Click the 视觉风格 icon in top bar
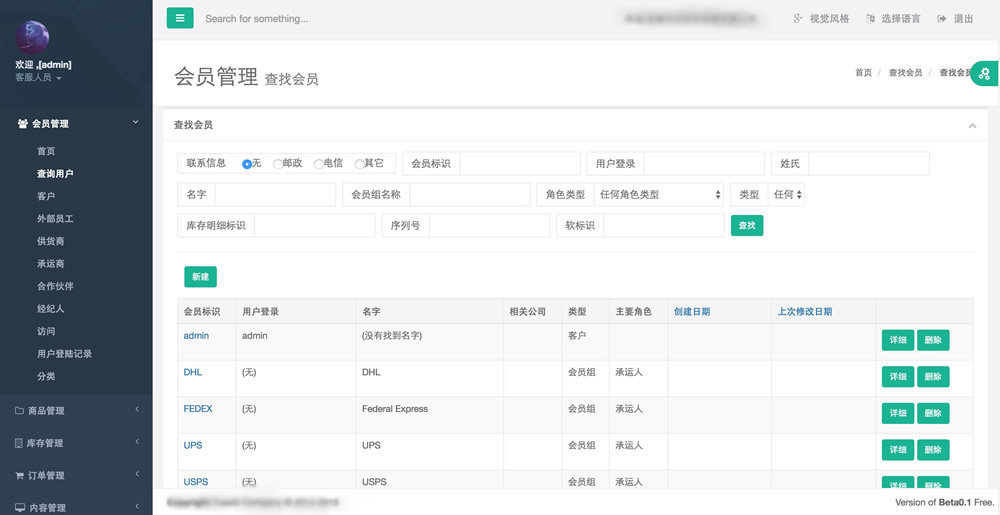 [798, 18]
